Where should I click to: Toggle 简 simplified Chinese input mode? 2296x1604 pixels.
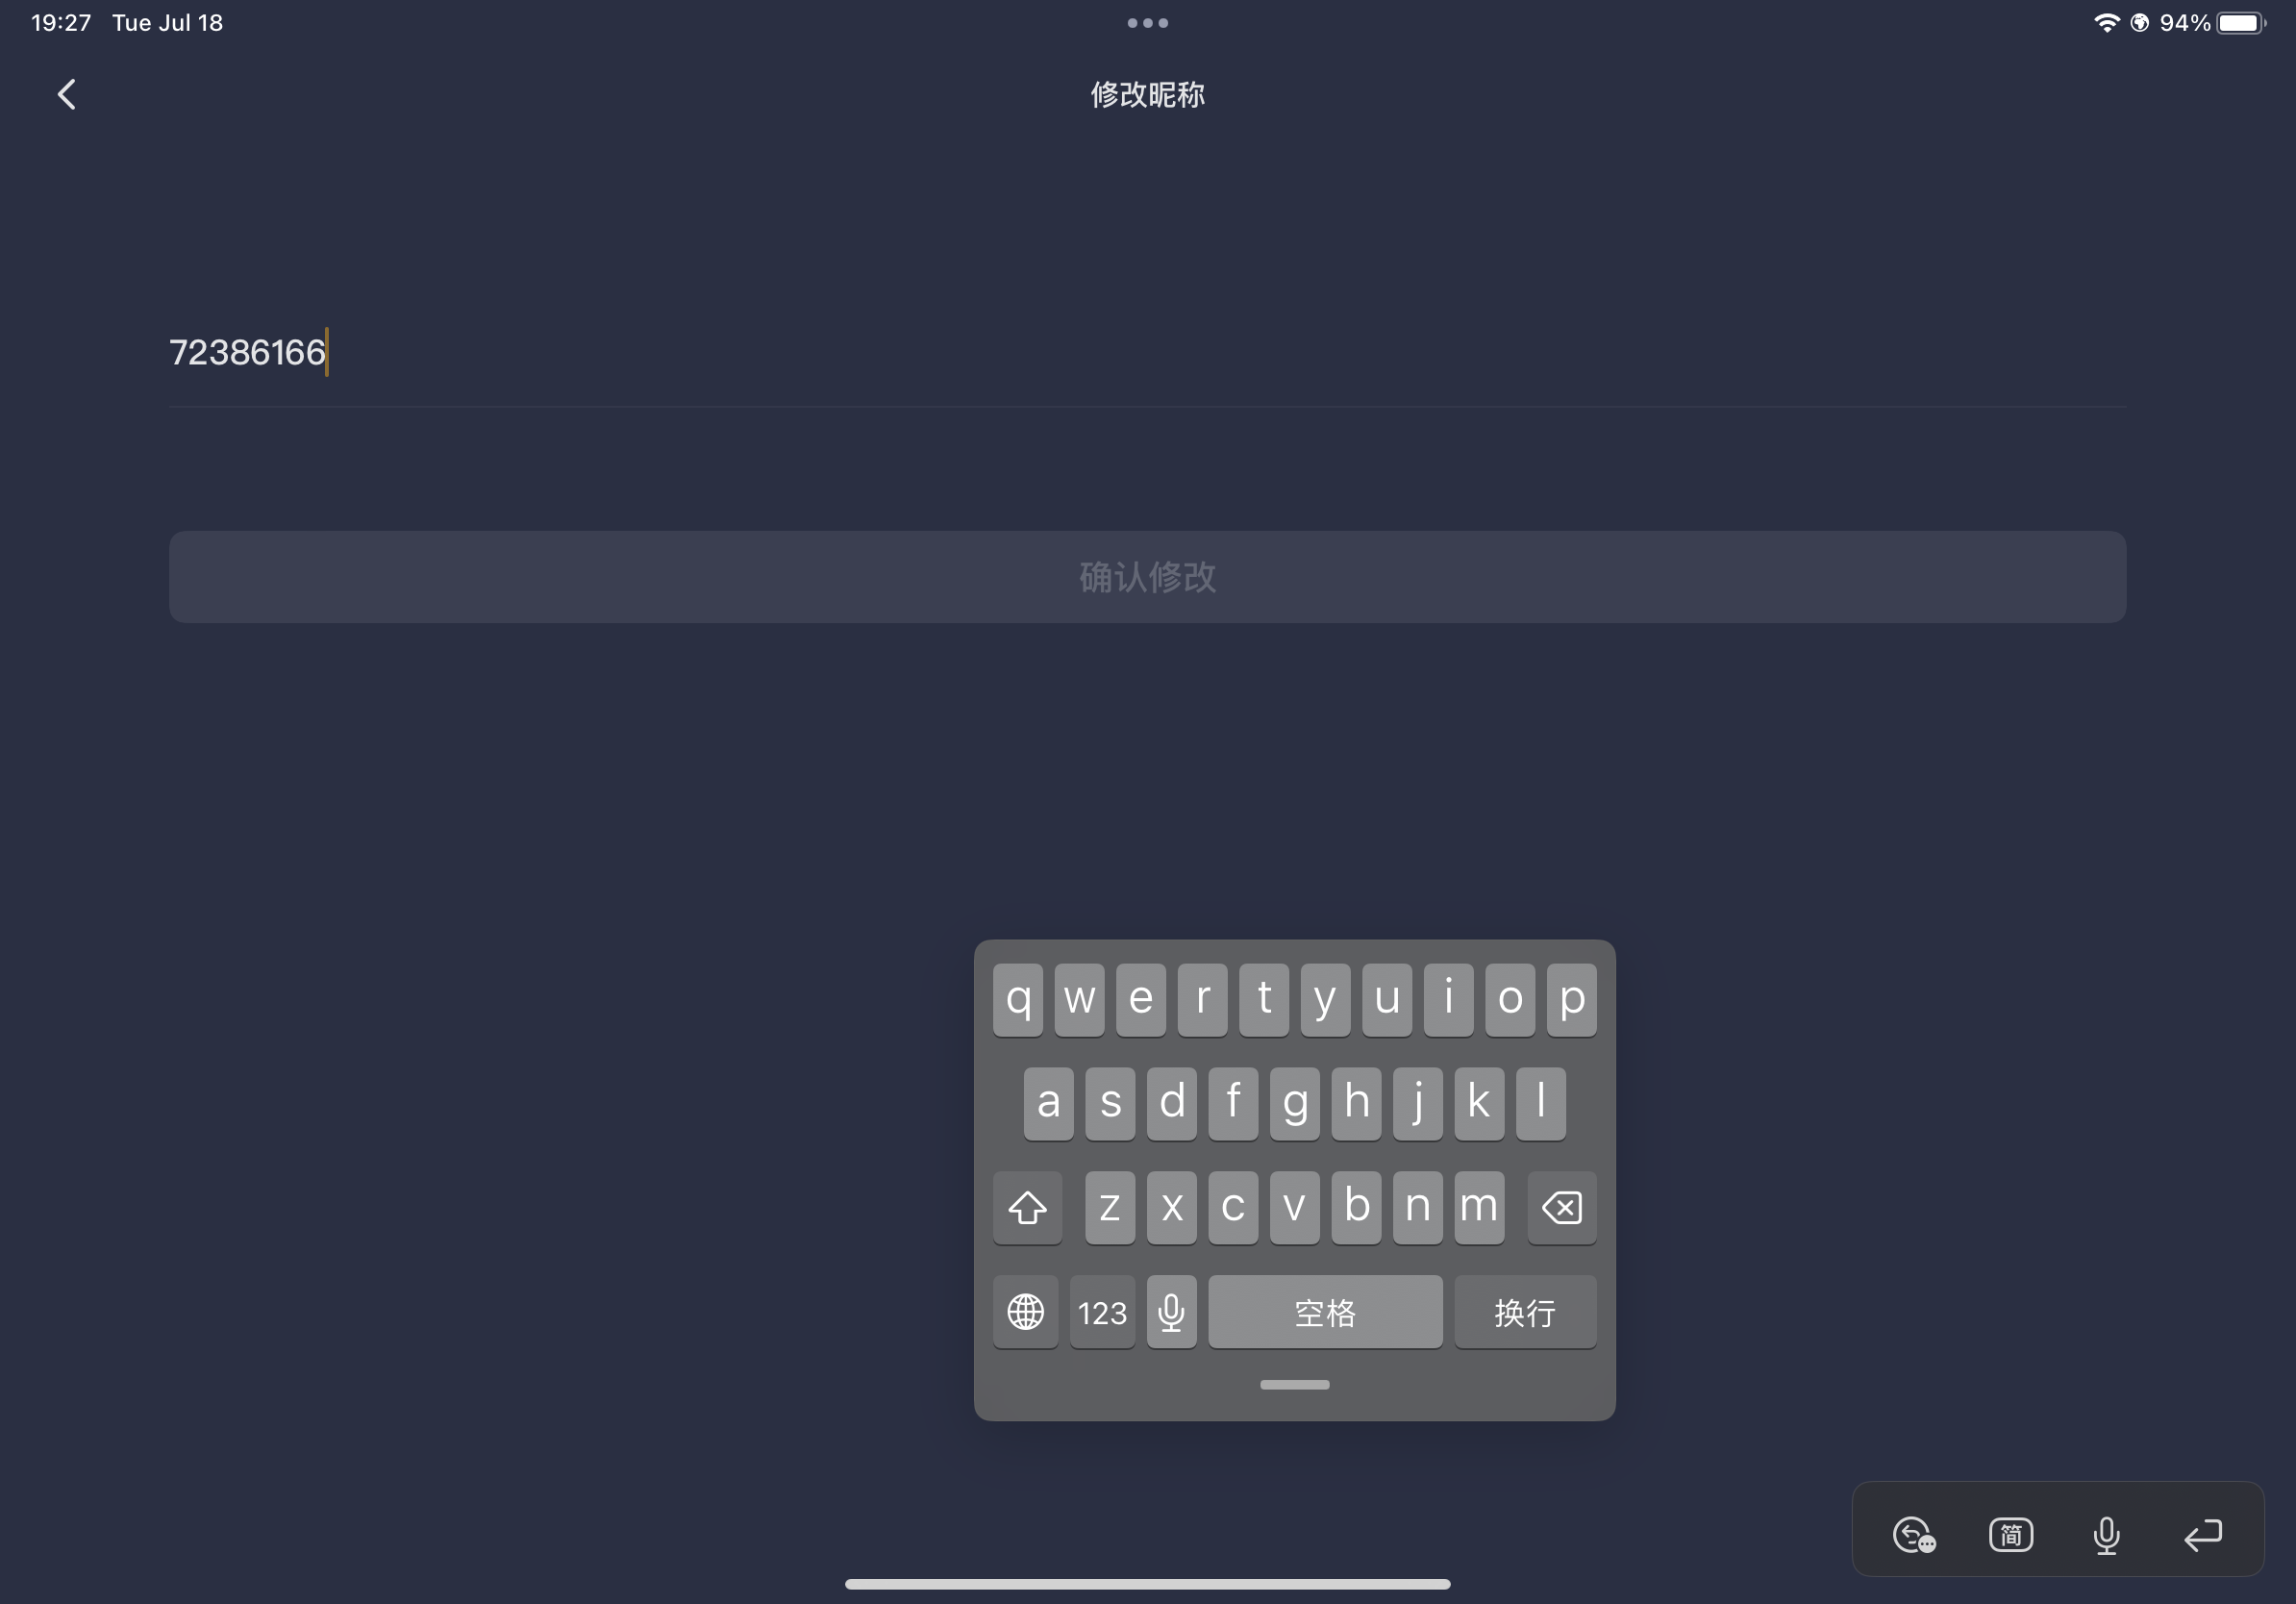(x=2010, y=1534)
